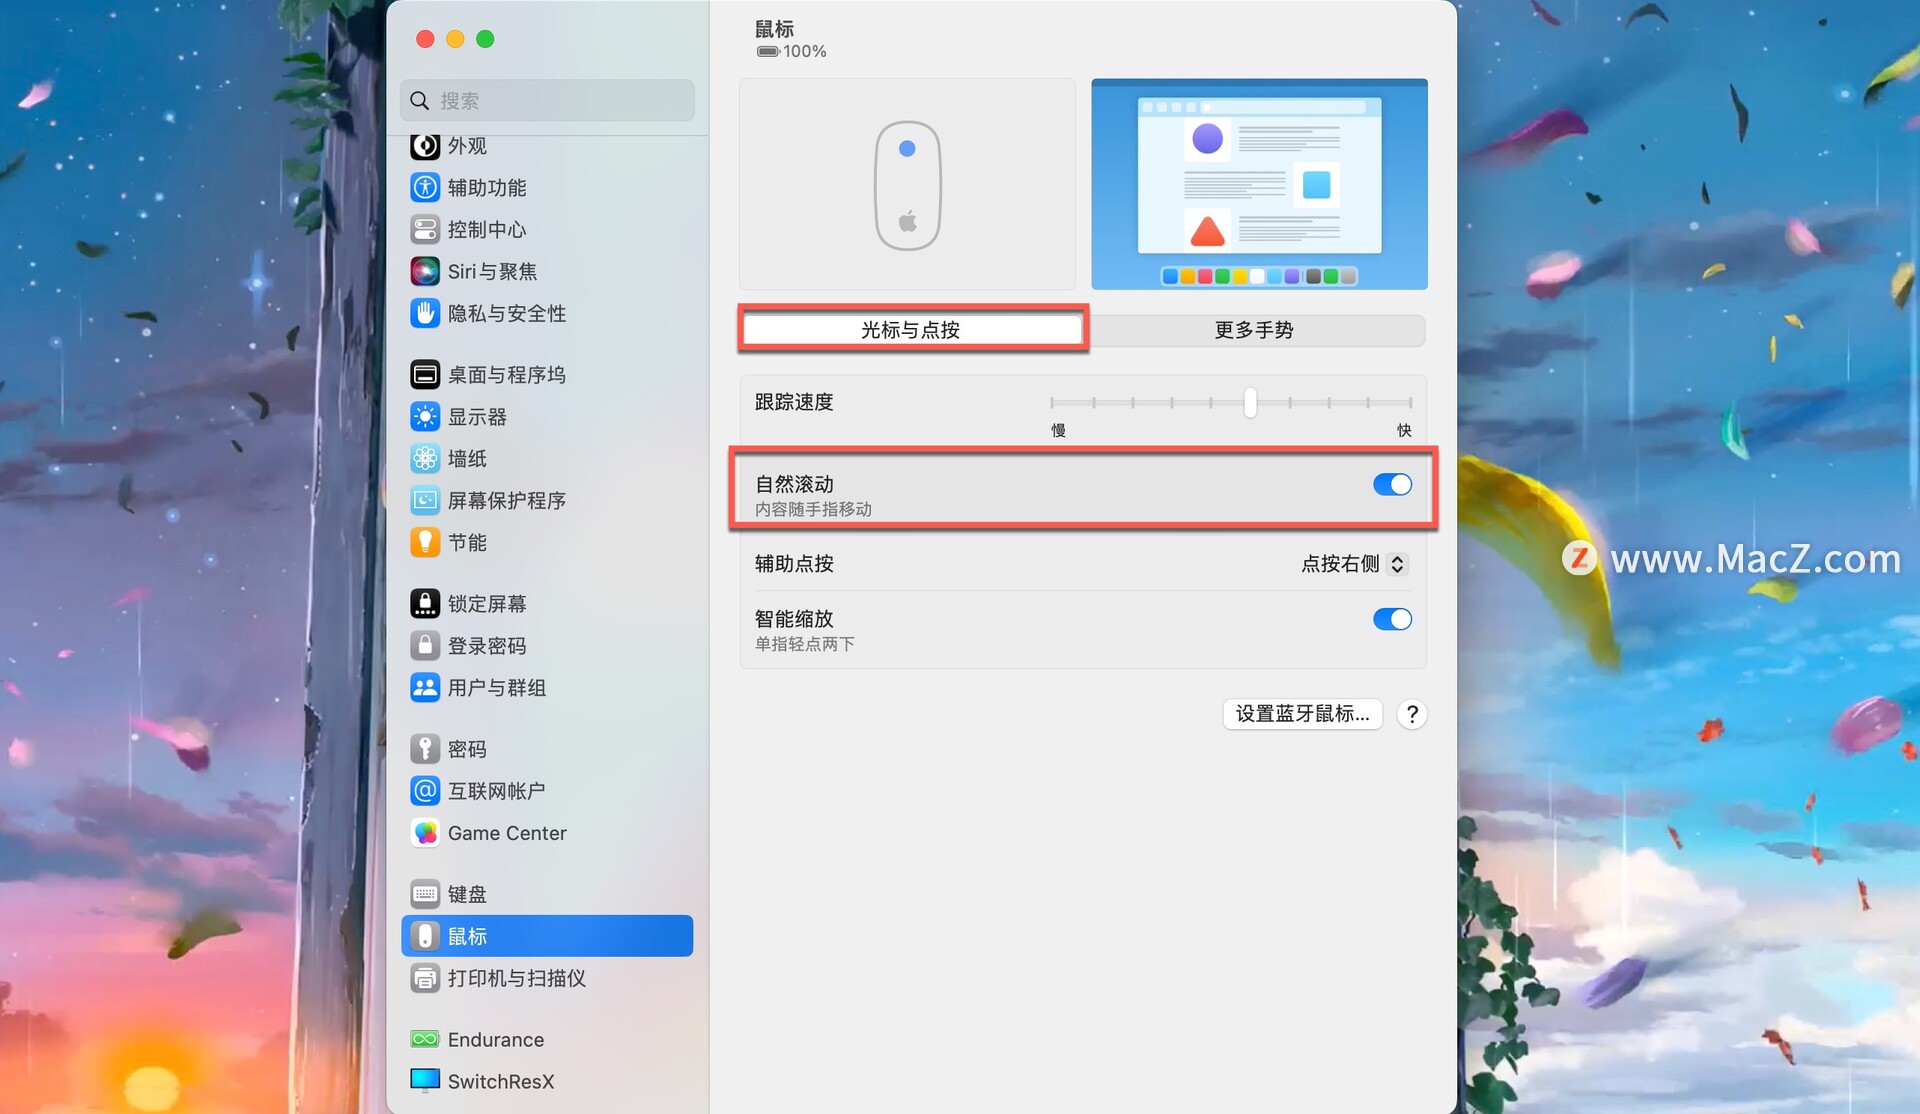Select the 光标与点按 tab
The image size is (1920, 1114).
912,328
